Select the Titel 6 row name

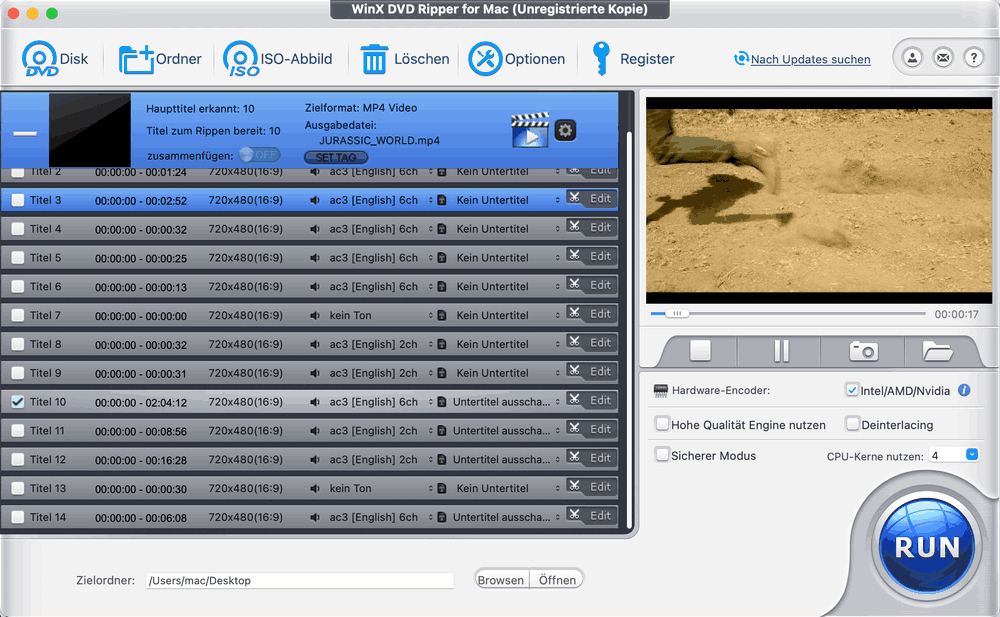(45, 286)
